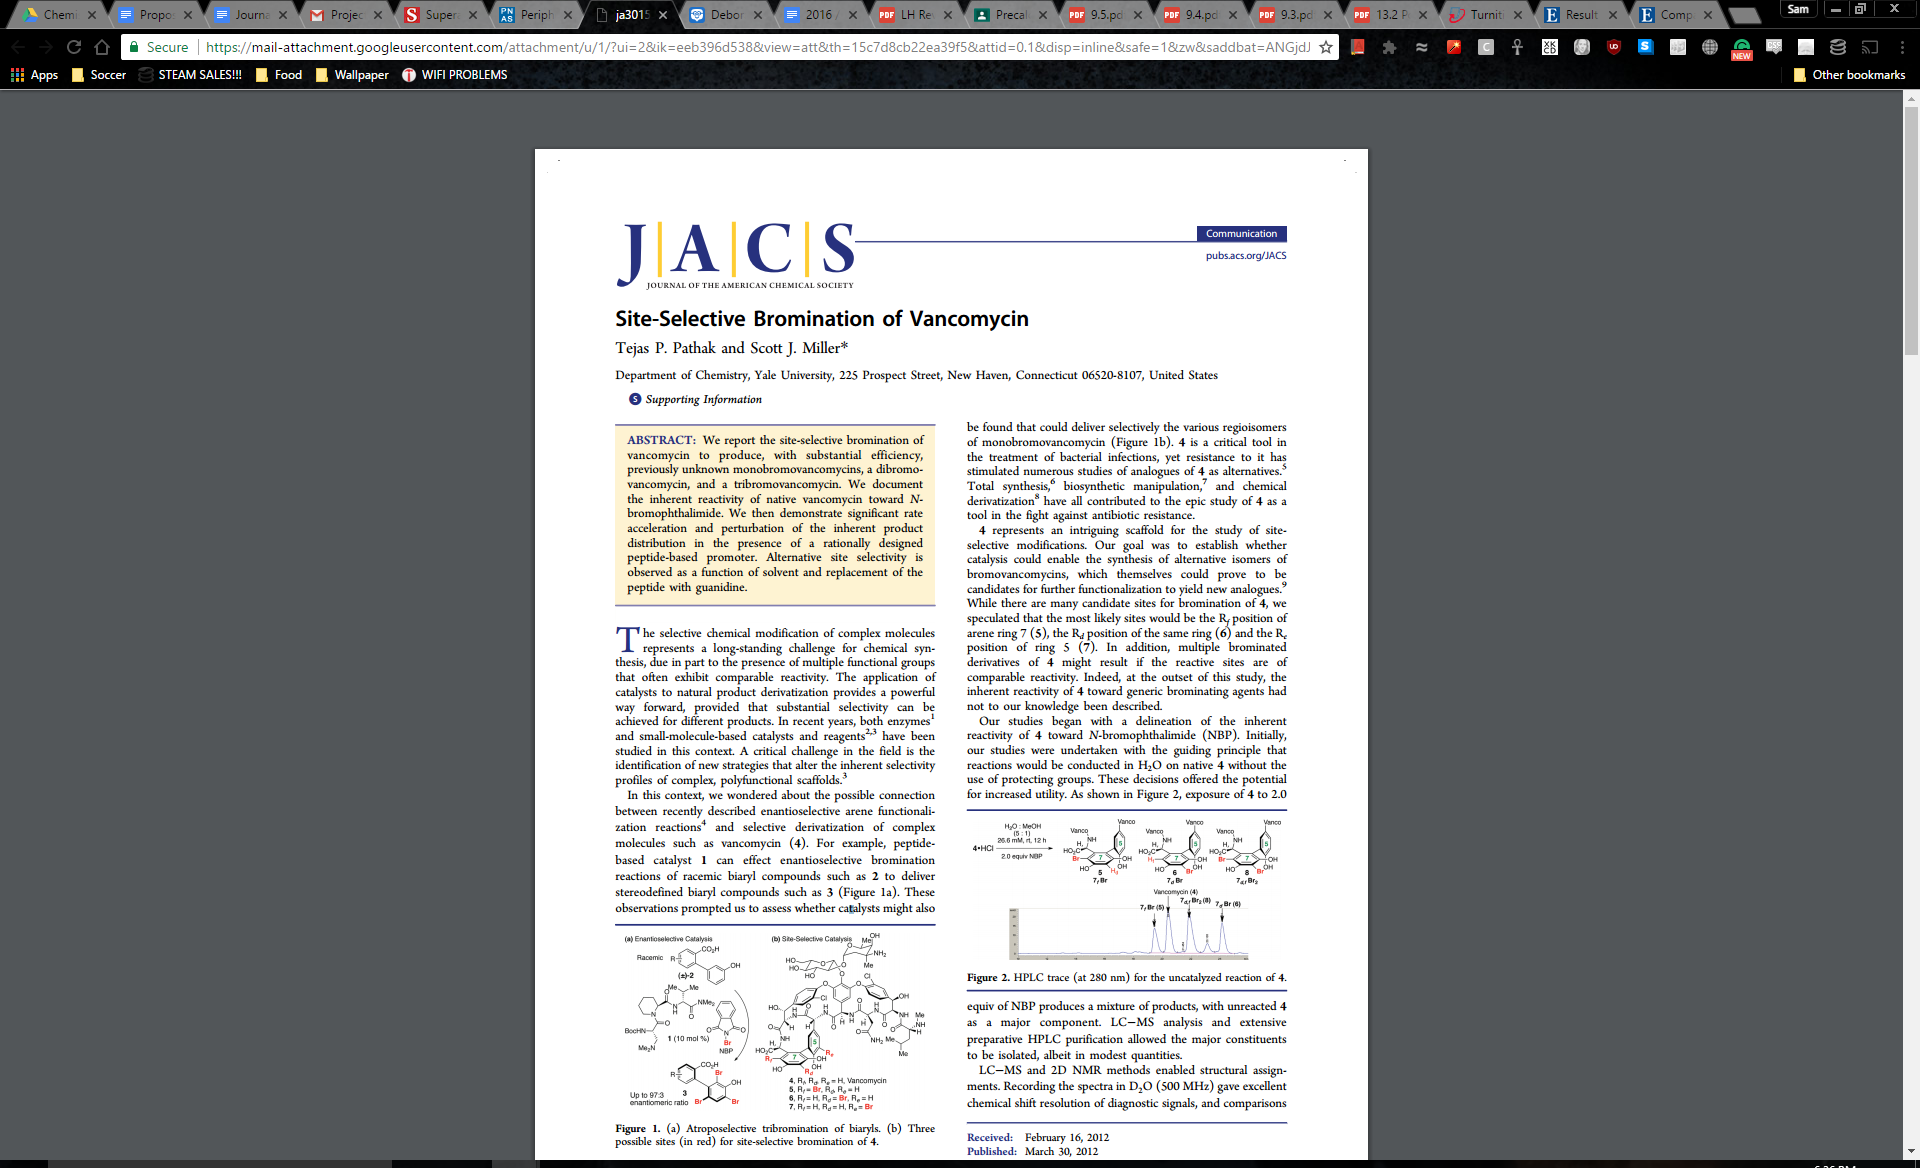
Task: Open the puzzle piece extension icon
Action: (1390, 47)
